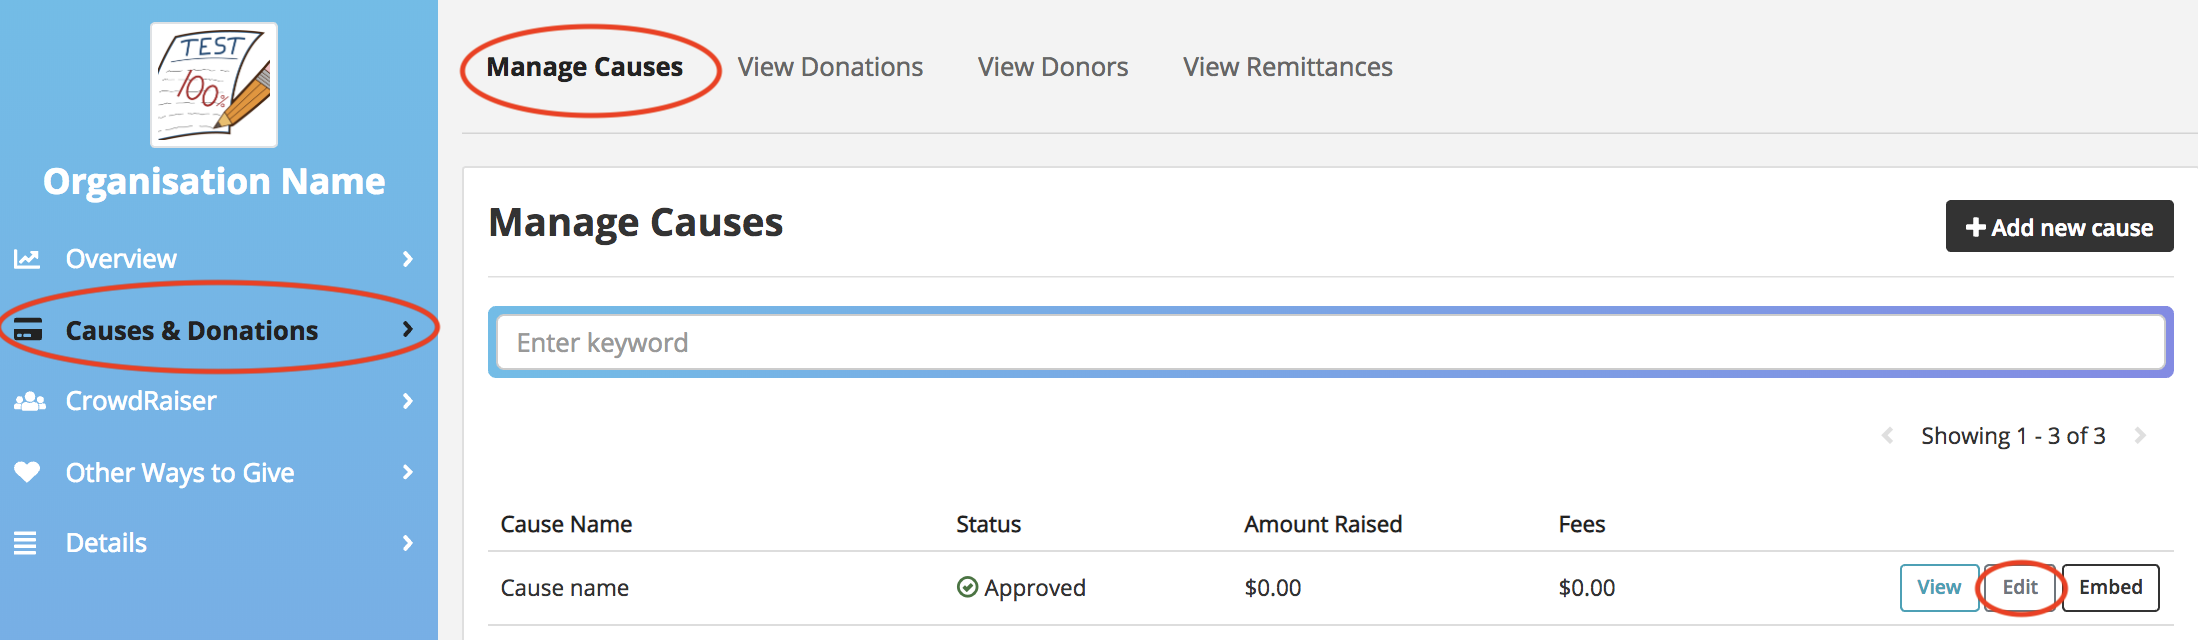Expand the Details section chevron
Image resolution: width=2198 pixels, height=640 pixels.
[x=407, y=543]
